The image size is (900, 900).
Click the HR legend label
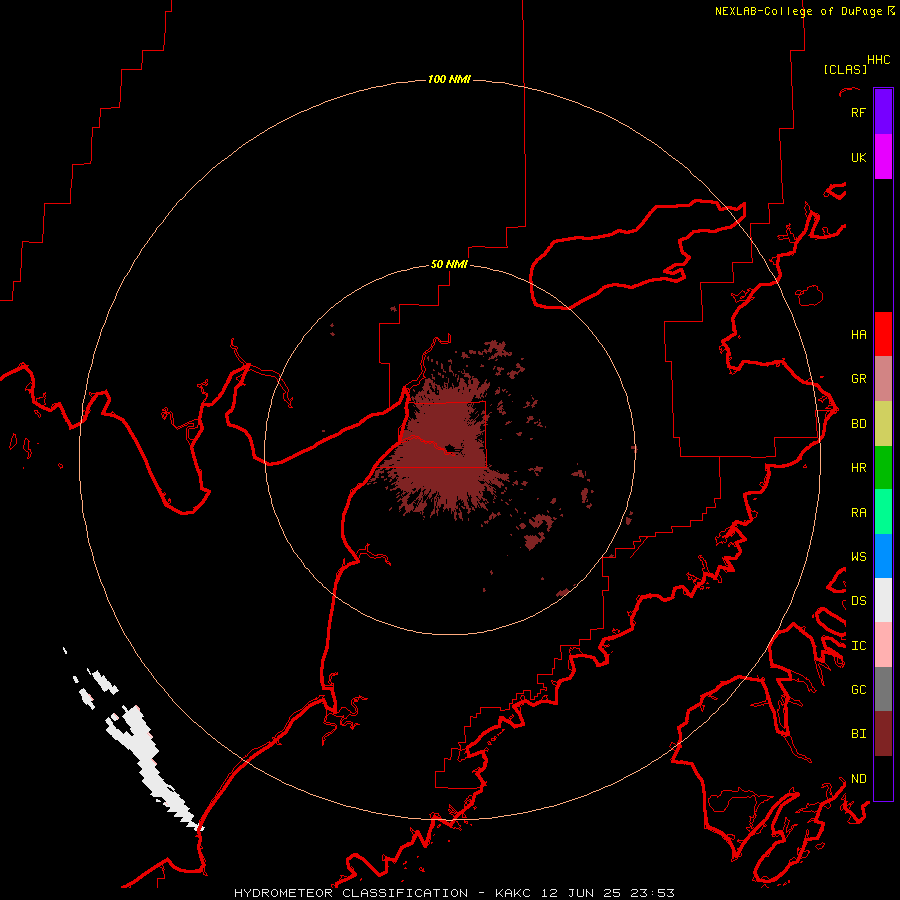click(858, 468)
